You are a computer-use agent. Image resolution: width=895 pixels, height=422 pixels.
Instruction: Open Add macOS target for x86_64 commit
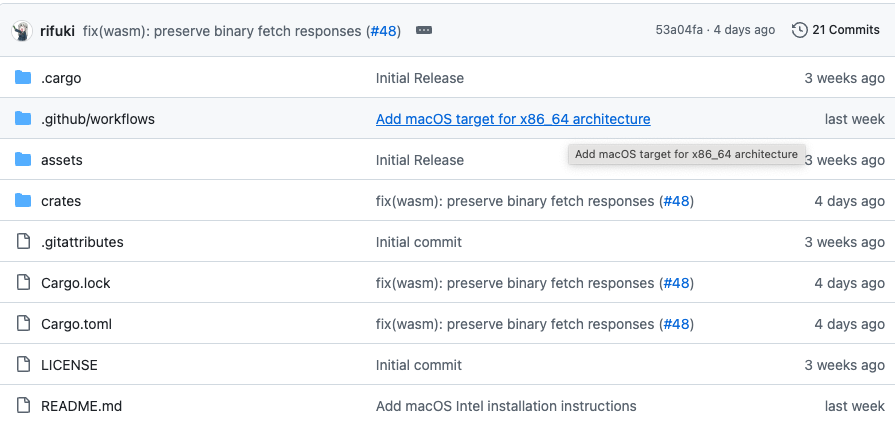[x=513, y=119]
